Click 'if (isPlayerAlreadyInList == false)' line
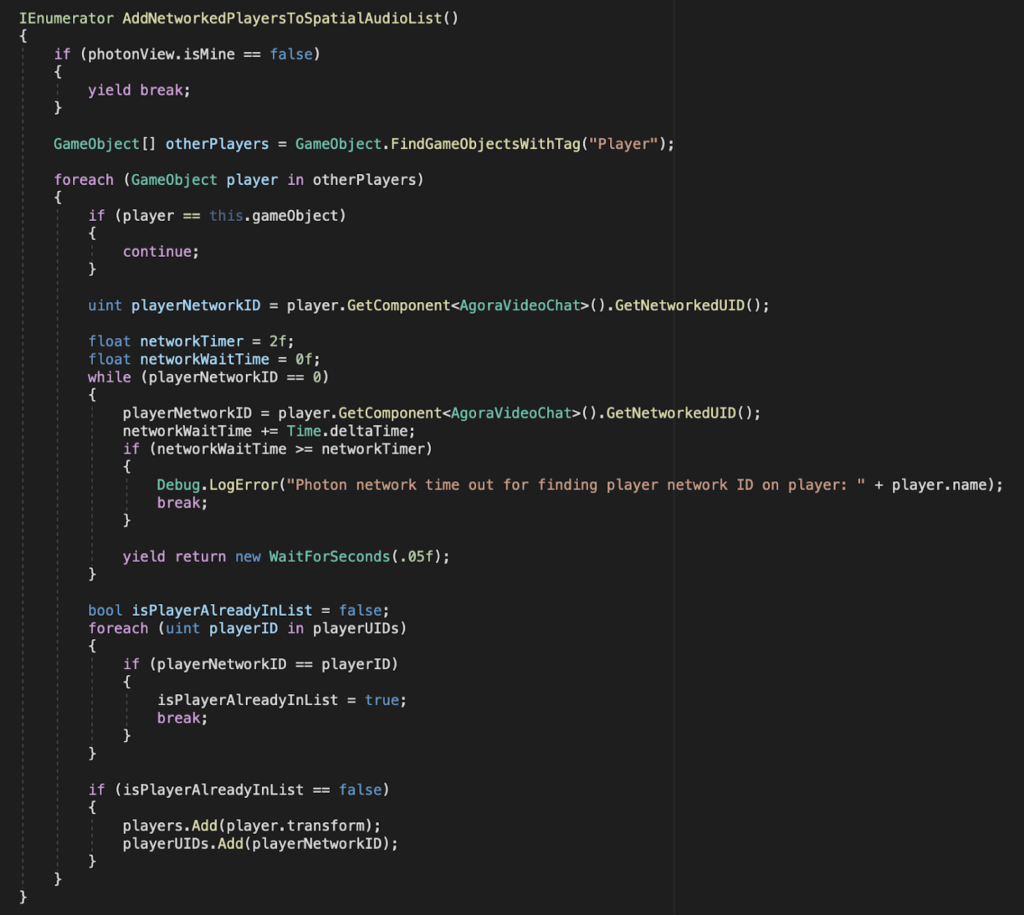The width and height of the screenshot is (1024, 915). pyautogui.click(x=239, y=790)
